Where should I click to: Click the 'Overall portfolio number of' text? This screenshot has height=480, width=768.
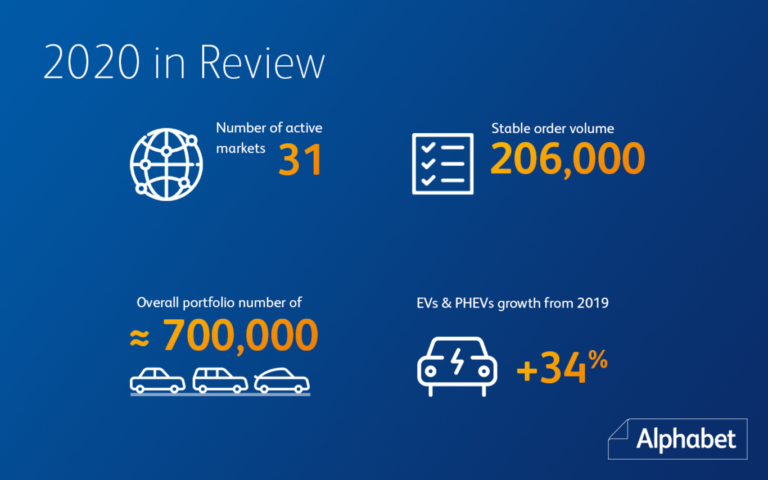coord(219,301)
